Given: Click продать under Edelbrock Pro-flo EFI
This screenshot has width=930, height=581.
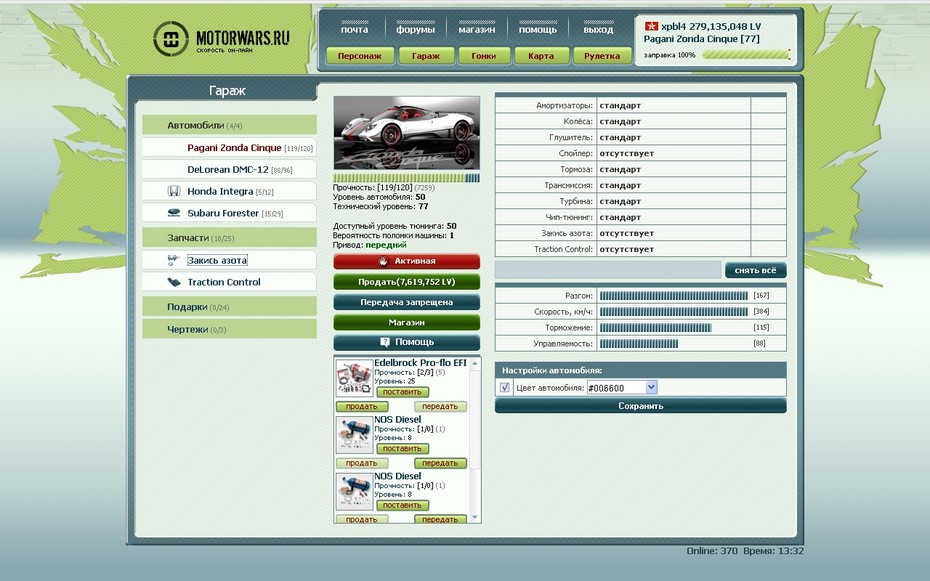Looking at the screenshot, I should click(362, 407).
